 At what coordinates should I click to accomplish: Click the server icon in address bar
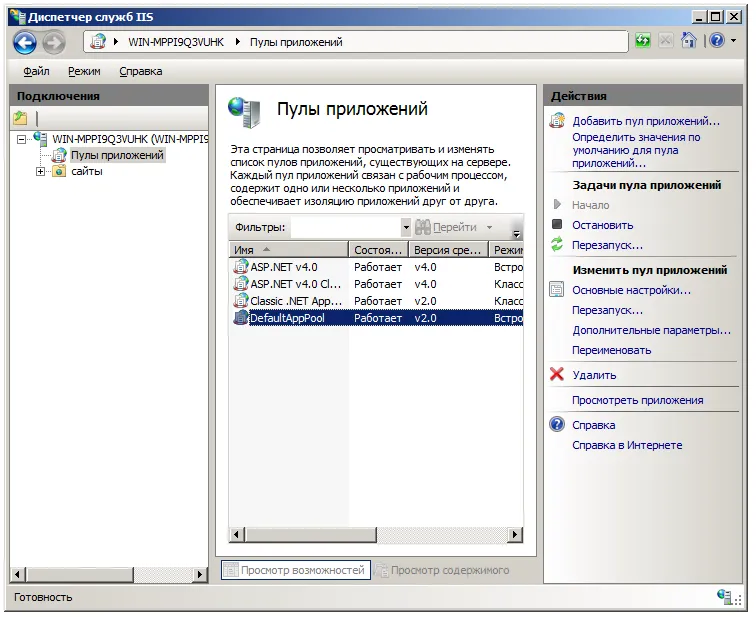click(98, 41)
